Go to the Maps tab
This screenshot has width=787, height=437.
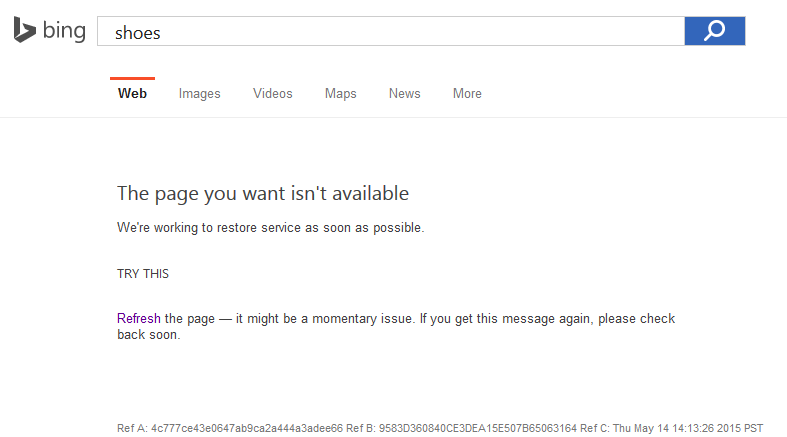[x=340, y=94]
